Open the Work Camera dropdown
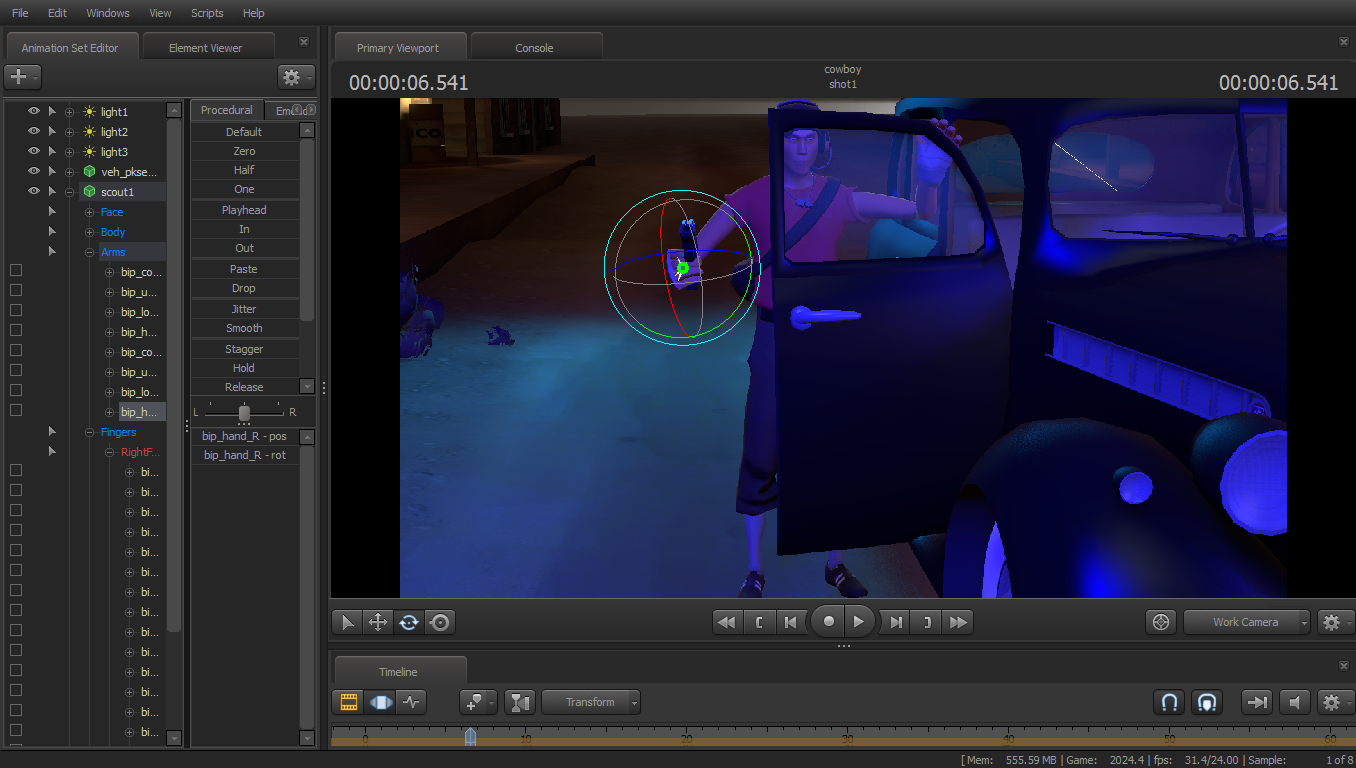The height and width of the screenshot is (768, 1356). 1247,622
